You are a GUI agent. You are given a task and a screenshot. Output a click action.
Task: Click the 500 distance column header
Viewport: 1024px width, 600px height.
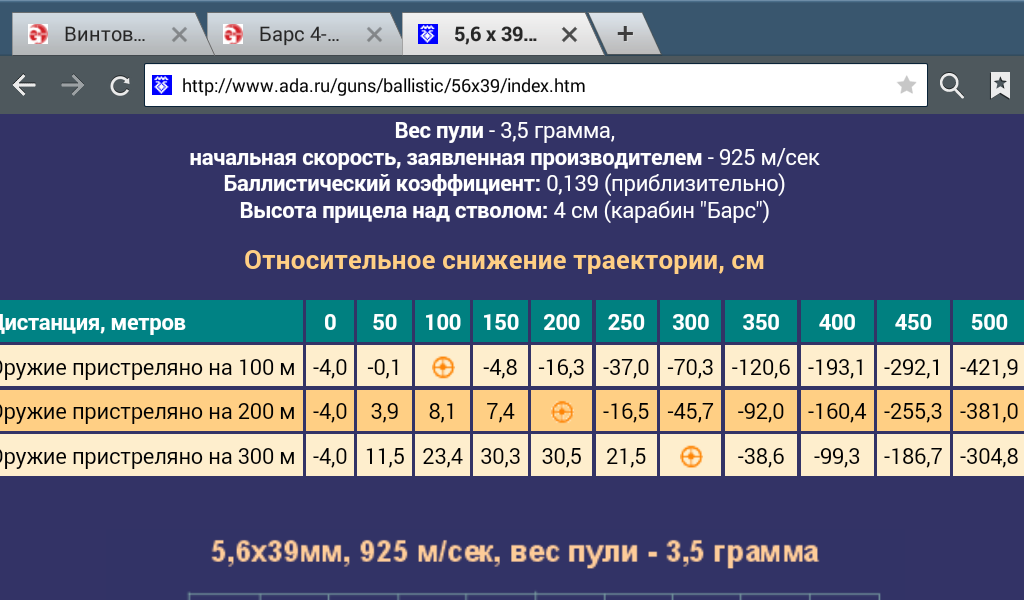pos(989,322)
